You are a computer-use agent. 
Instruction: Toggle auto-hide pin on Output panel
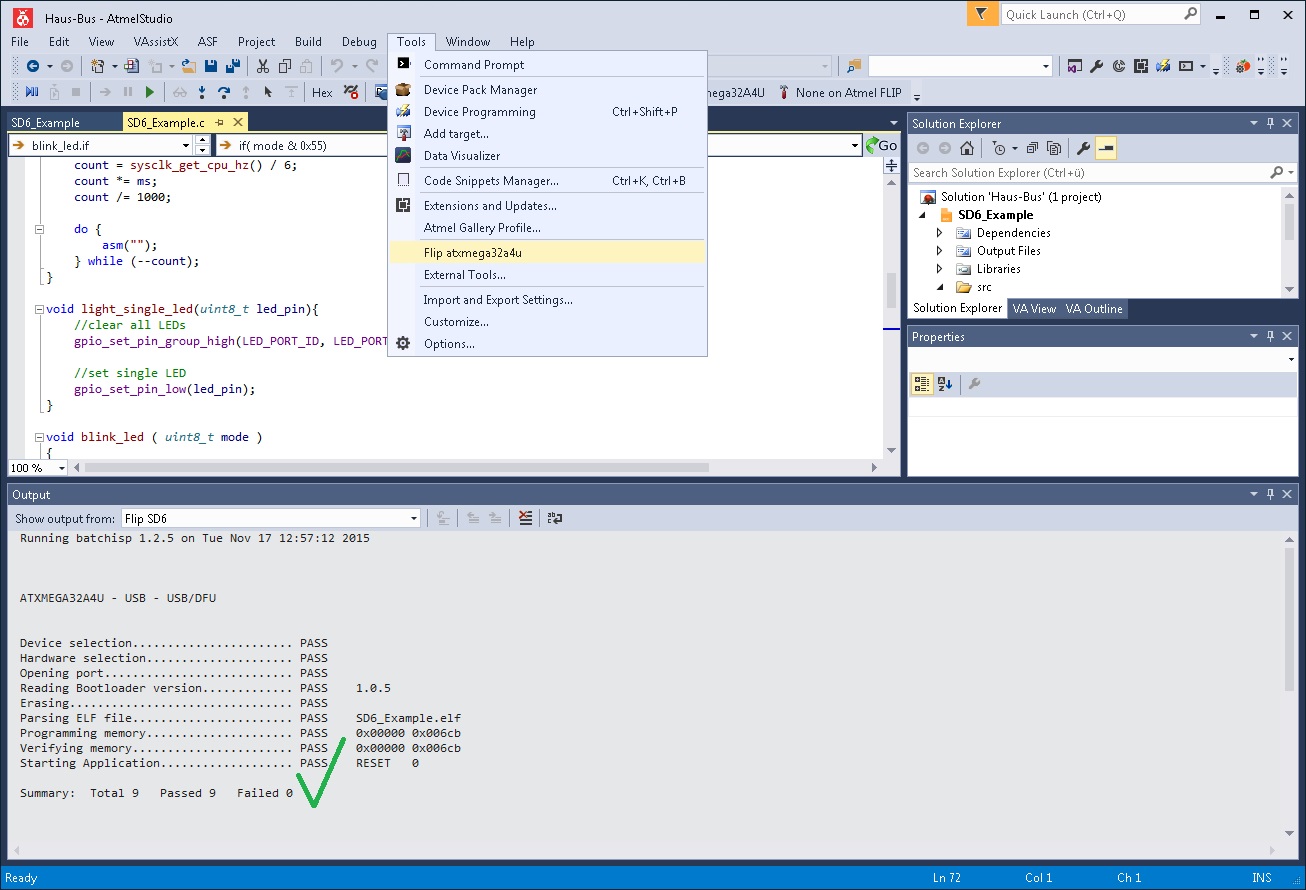click(x=1270, y=494)
